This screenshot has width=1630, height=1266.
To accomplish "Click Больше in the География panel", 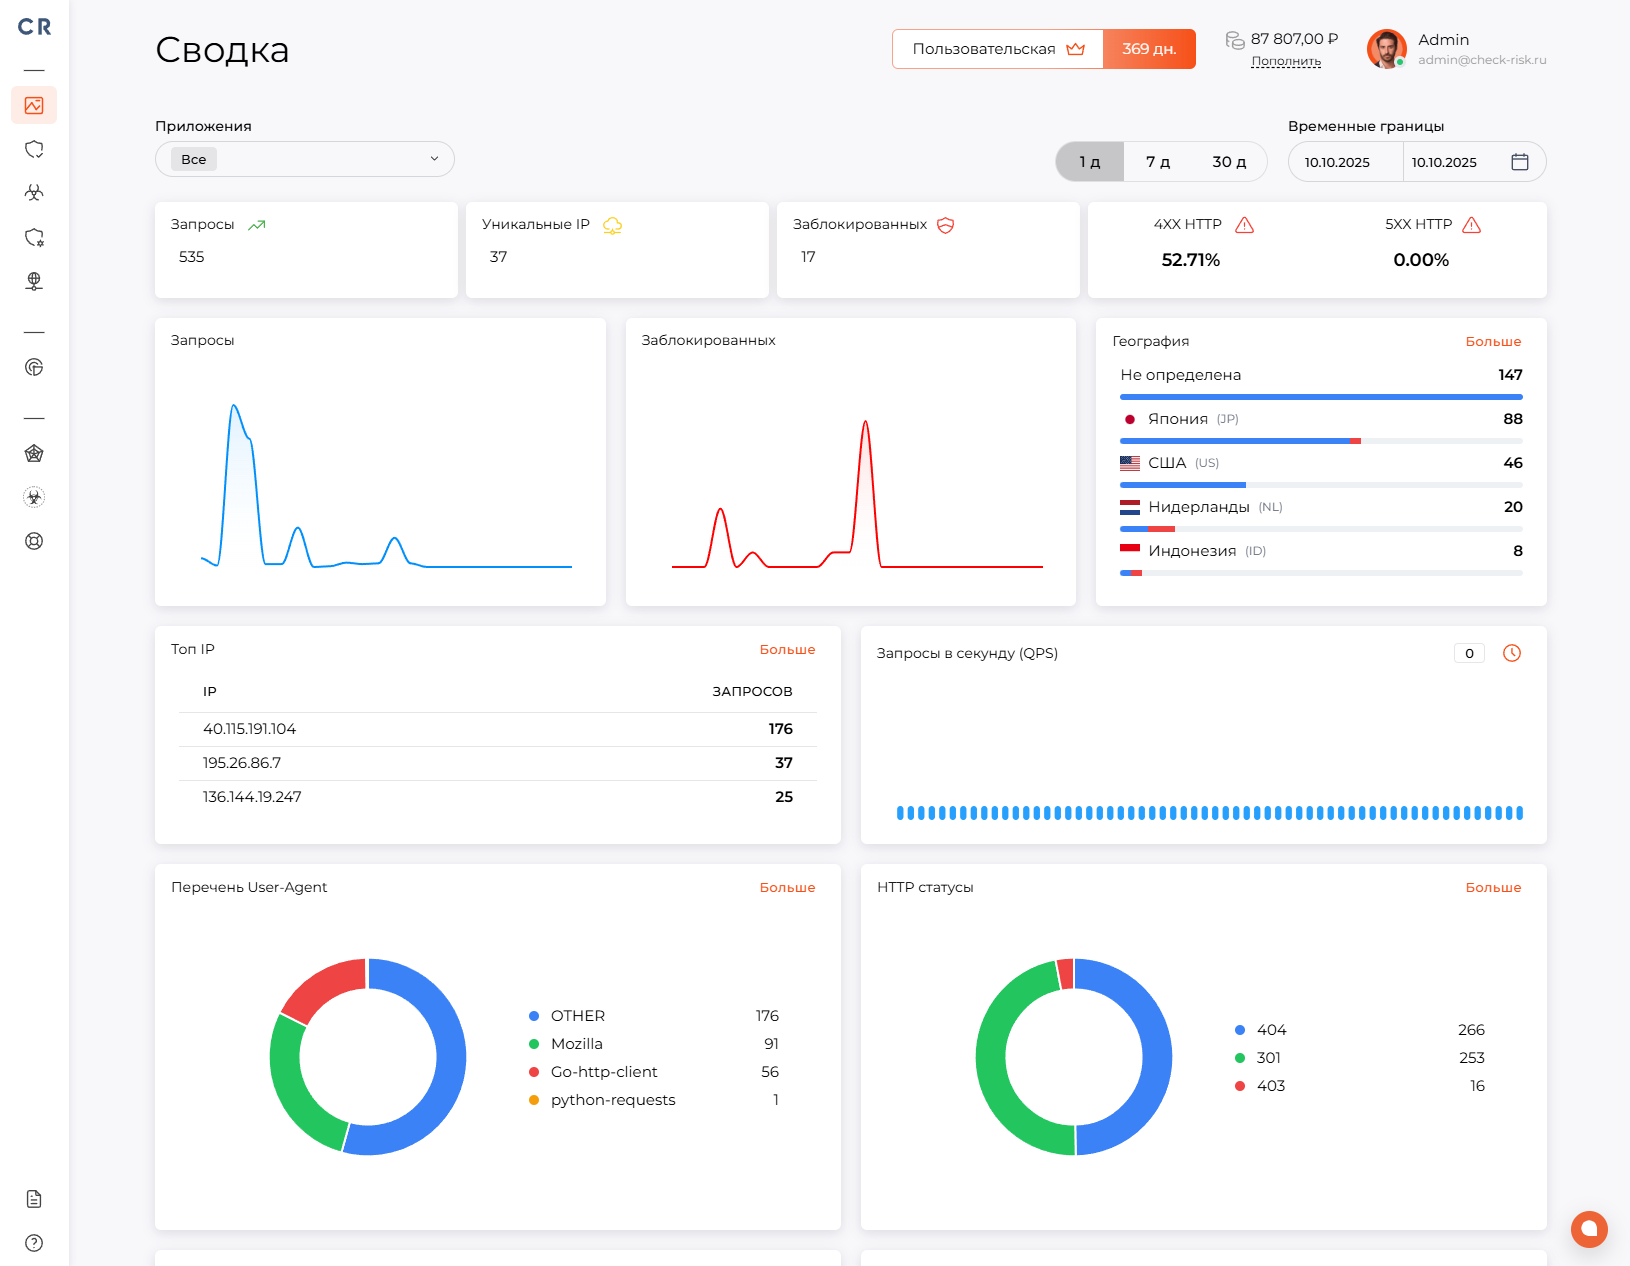I will pyautogui.click(x=1493, y=341).
